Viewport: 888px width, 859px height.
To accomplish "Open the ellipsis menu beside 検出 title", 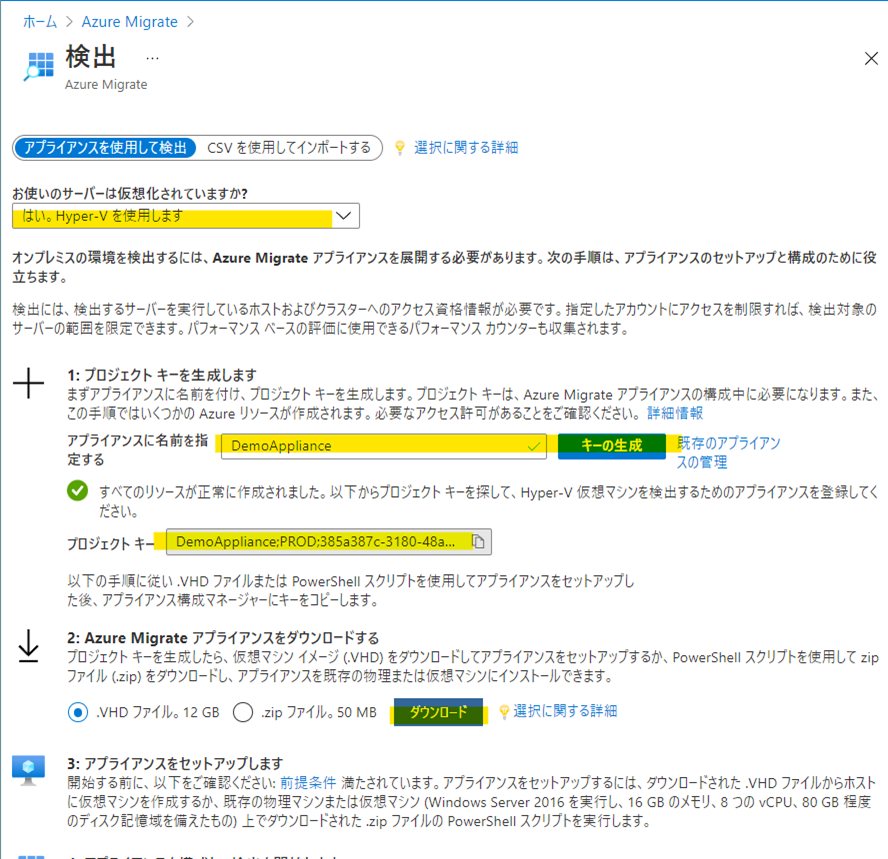I will (x=153, y=57).
